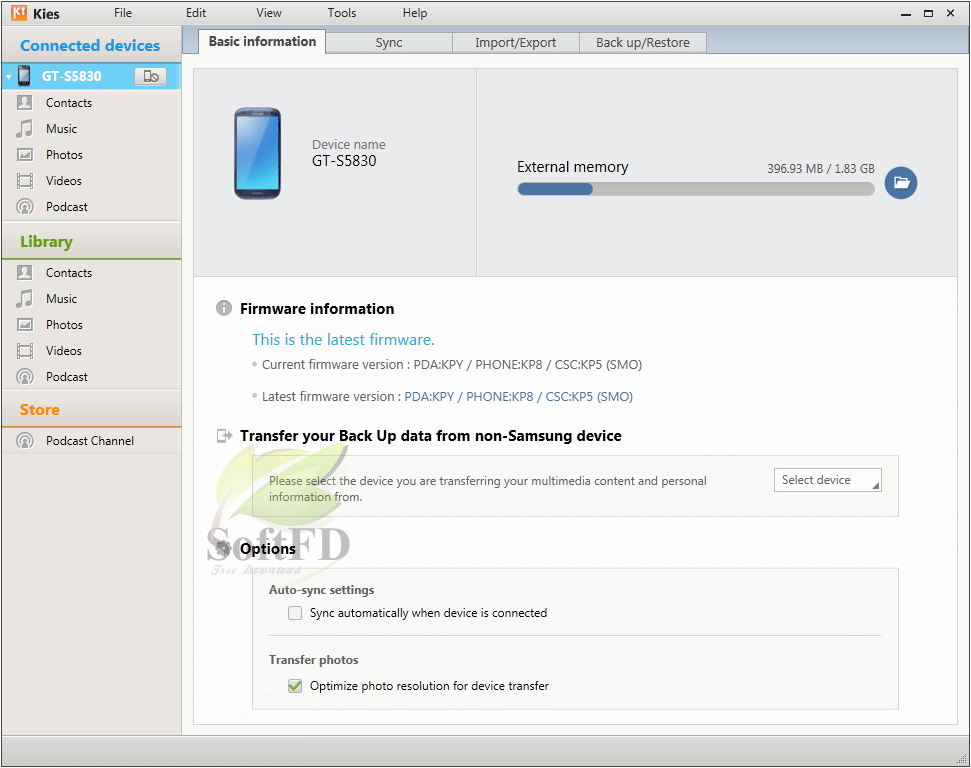Click the Options gear icon
The width and height of the screenshot is (971, 768).
223,548
